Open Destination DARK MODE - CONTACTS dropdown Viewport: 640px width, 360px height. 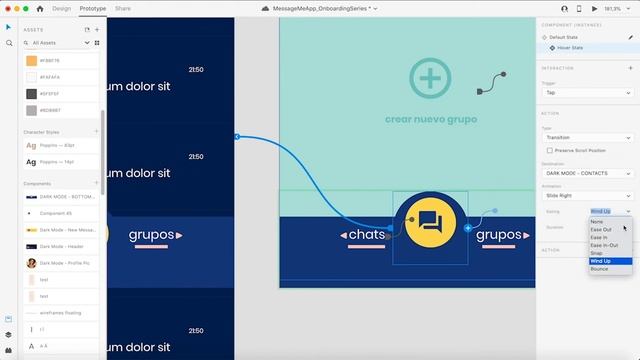coord(588,173)
